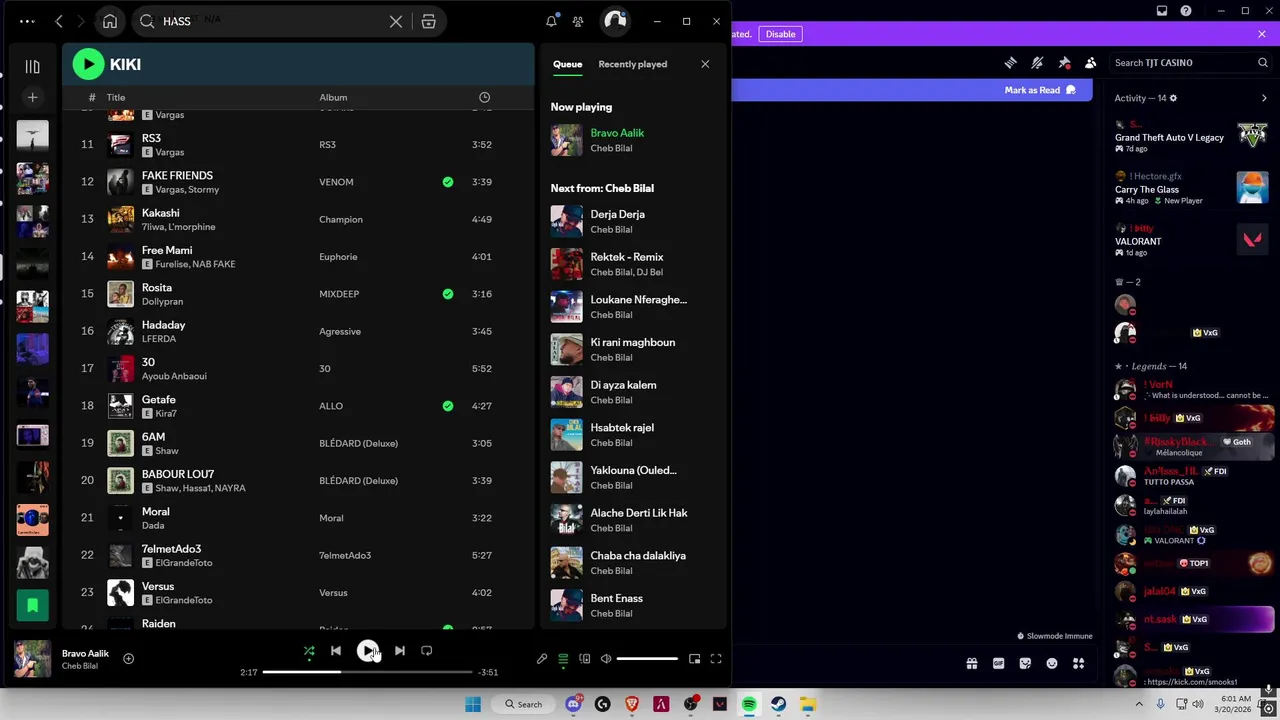Switch to Recently played tab
This screenshot has width=1280, height=720.
click(632, 64)
